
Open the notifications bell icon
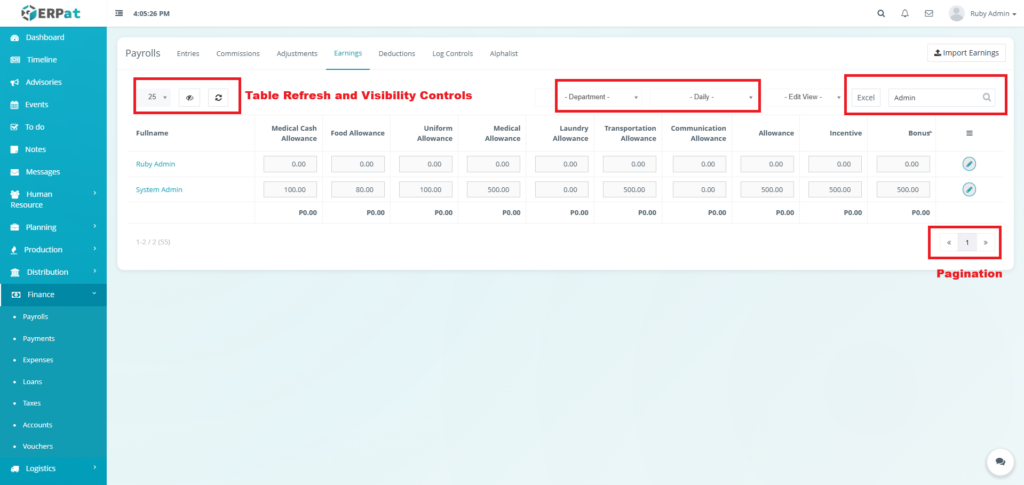point(905,14)
